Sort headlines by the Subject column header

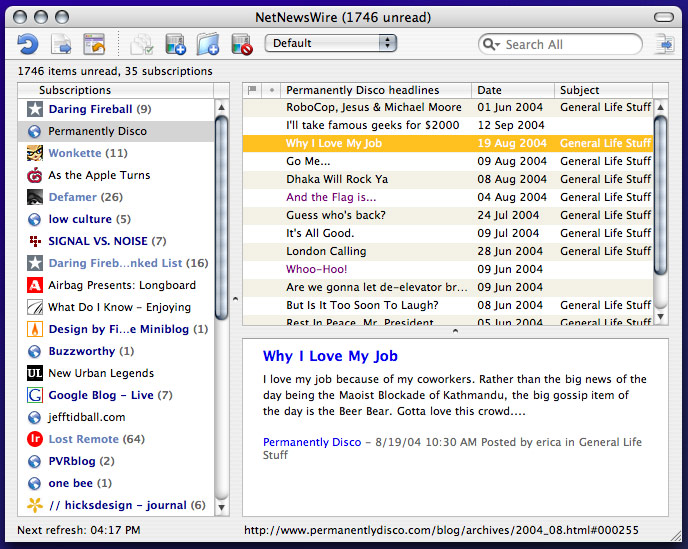point(604,90)
